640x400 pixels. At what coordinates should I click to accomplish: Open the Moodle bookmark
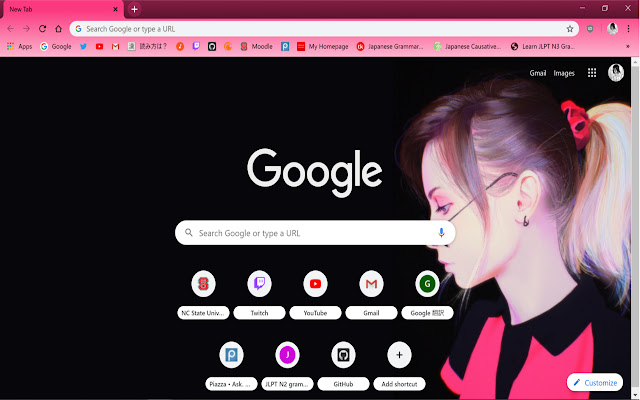click(x=256, y=47)
